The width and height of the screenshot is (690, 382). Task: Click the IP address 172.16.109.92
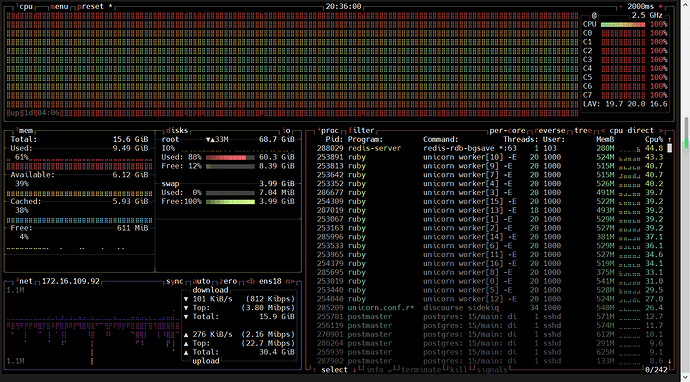click(71, 281)
